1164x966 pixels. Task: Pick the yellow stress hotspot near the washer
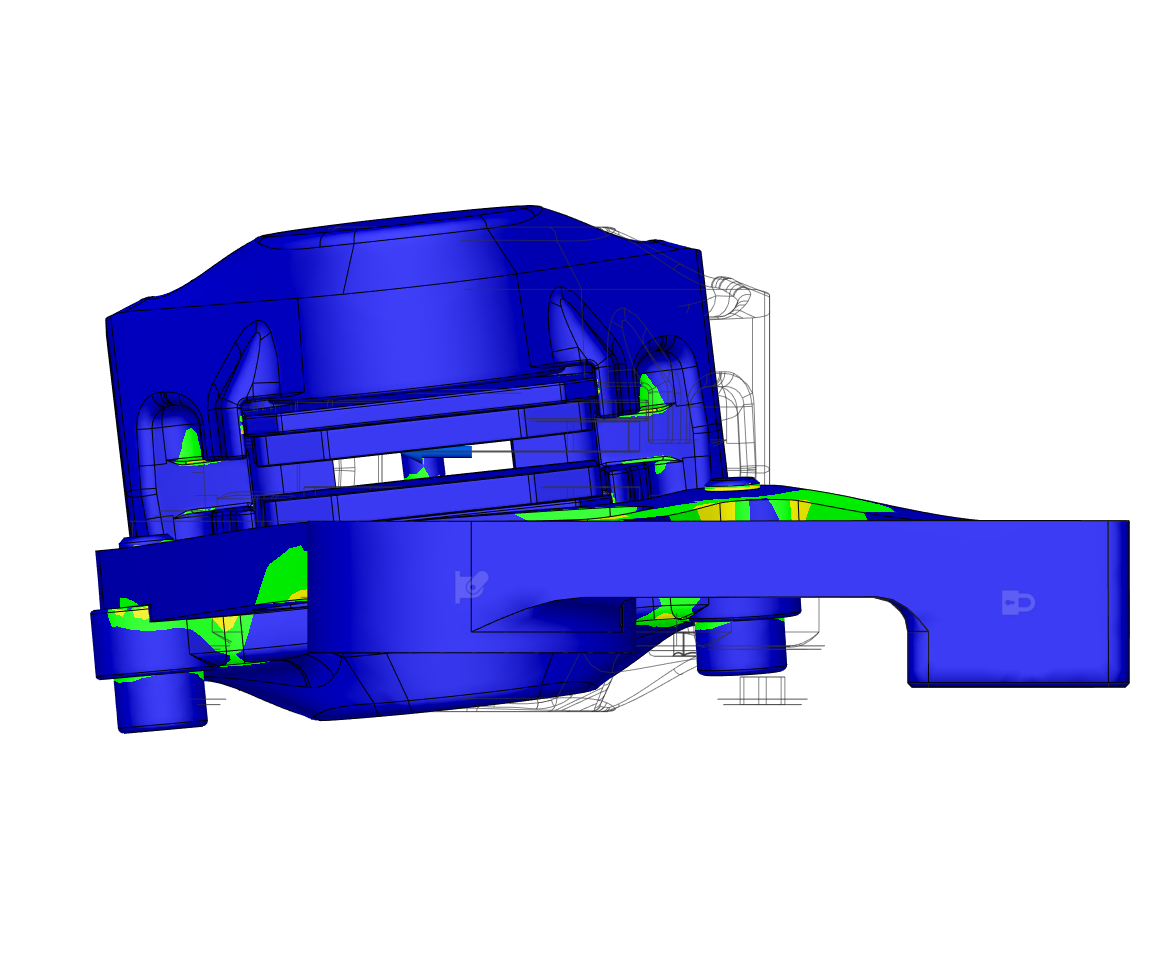click(x=709, y=511)
